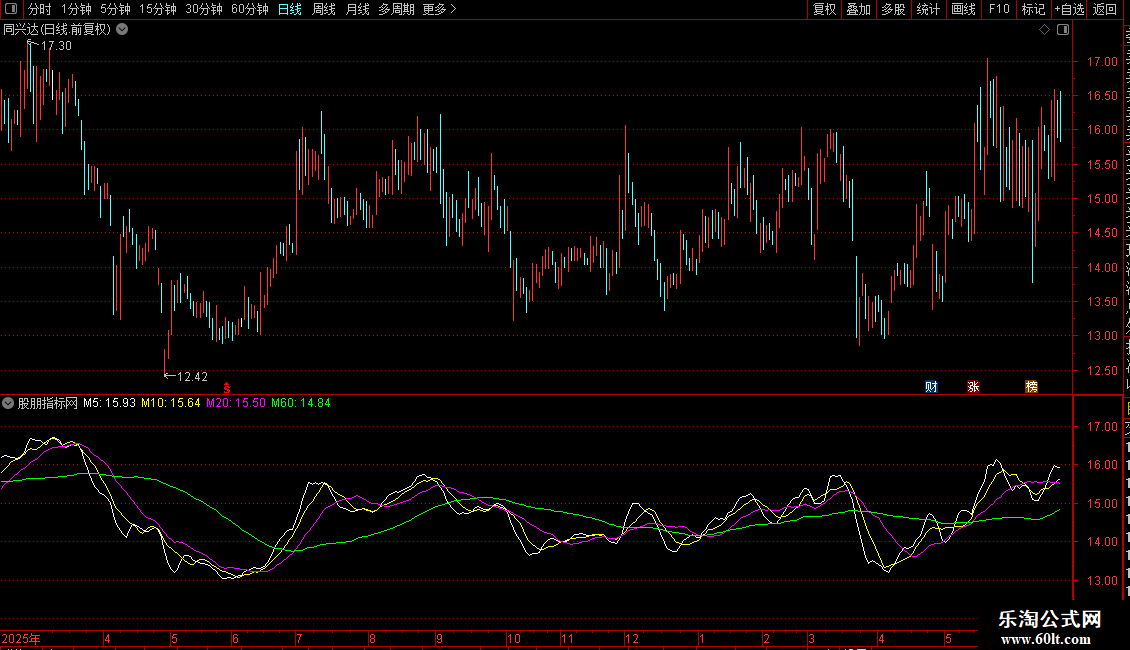
Task: Click the 17.00 label on main price axis
Action: pyautogui.click(x=1102, y=62)
